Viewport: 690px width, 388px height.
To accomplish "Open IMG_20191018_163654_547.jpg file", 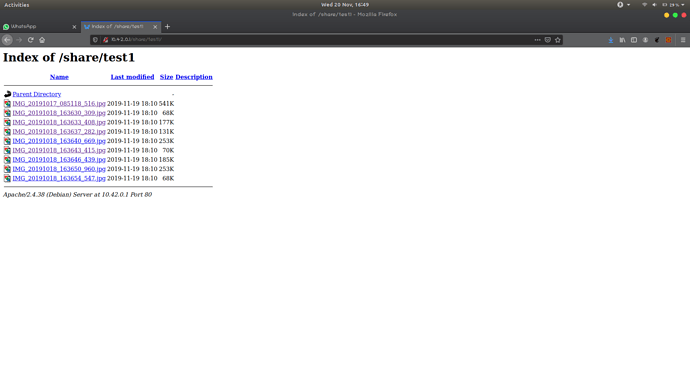I will point(59,178).
